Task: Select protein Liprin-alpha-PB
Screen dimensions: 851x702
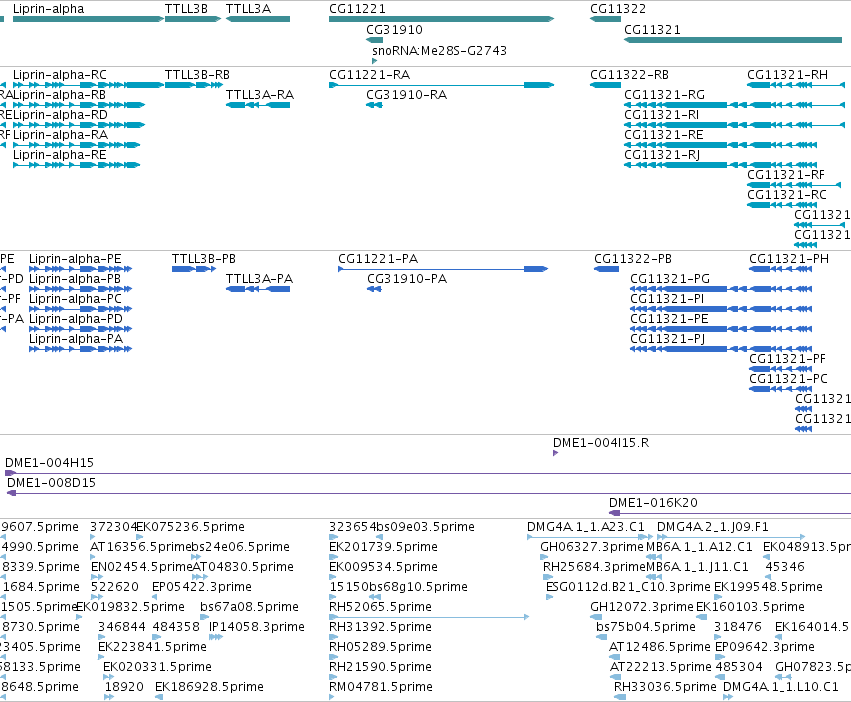Action: pyautogui.click(x=80, y=289)
